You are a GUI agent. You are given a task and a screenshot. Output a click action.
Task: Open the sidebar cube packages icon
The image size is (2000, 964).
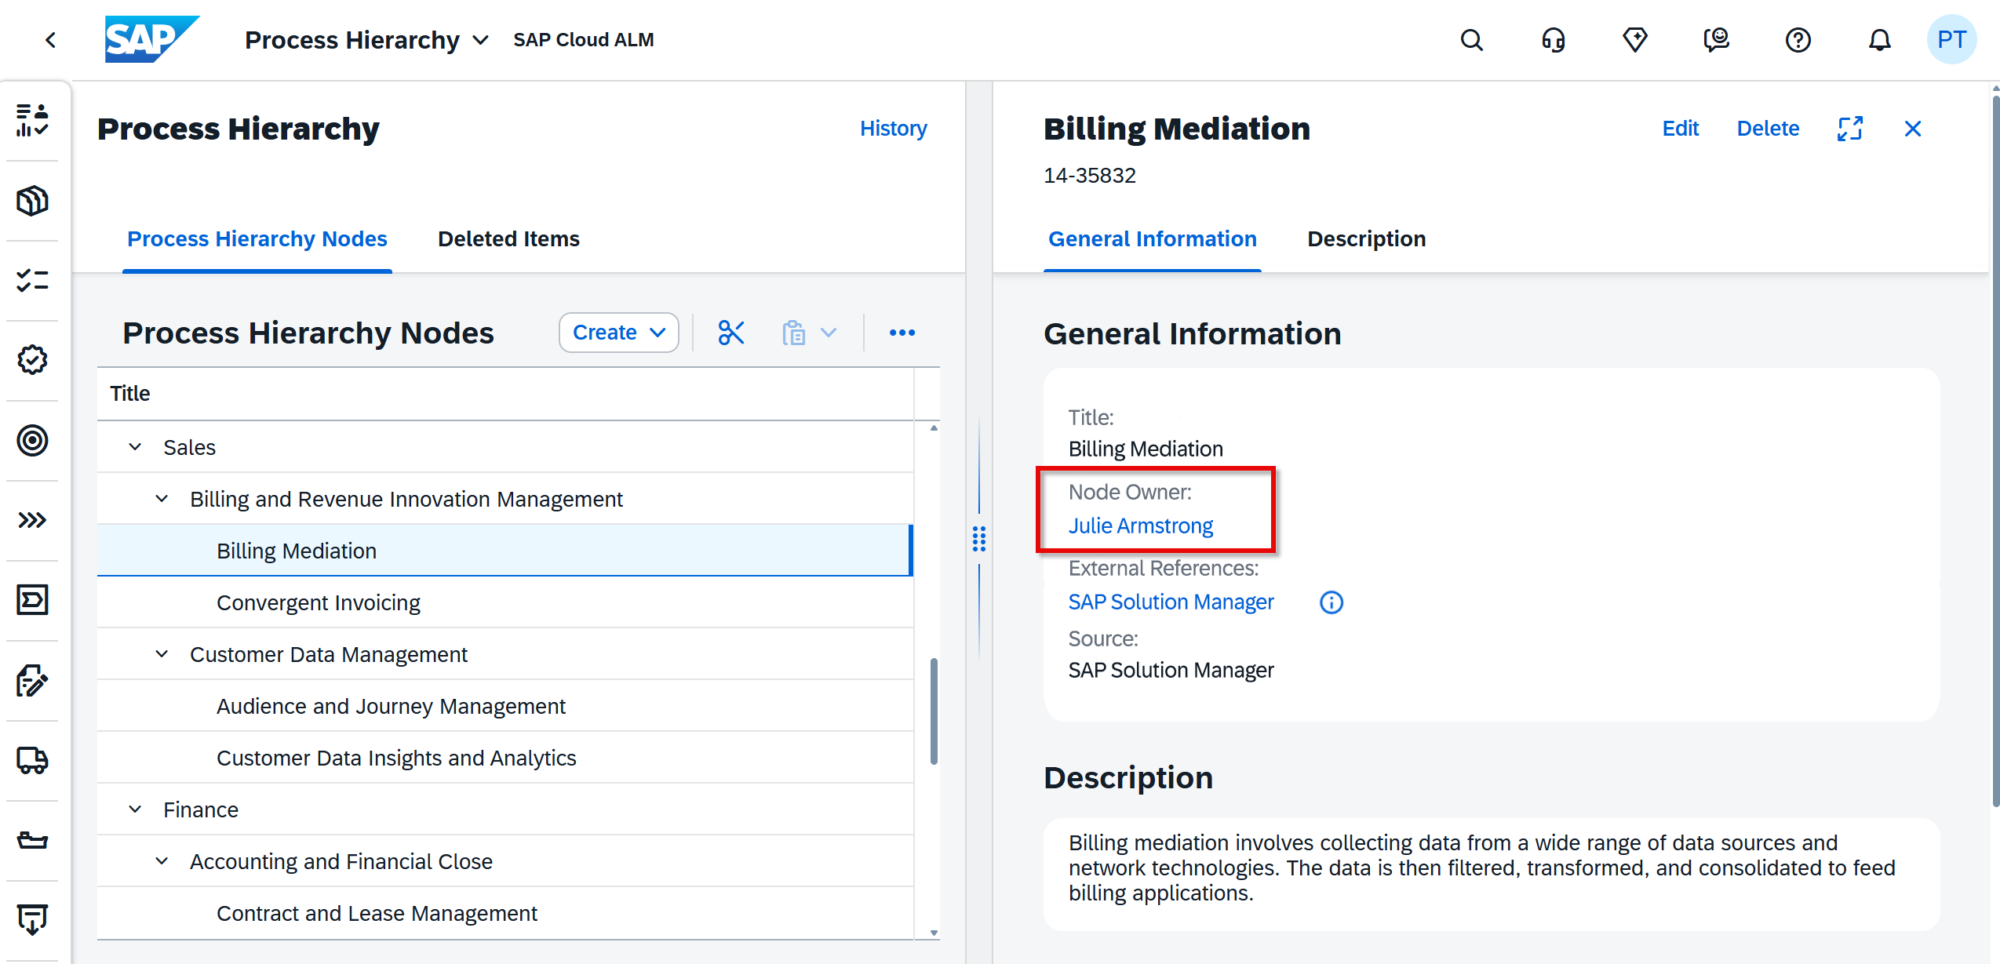pos(32,200)
